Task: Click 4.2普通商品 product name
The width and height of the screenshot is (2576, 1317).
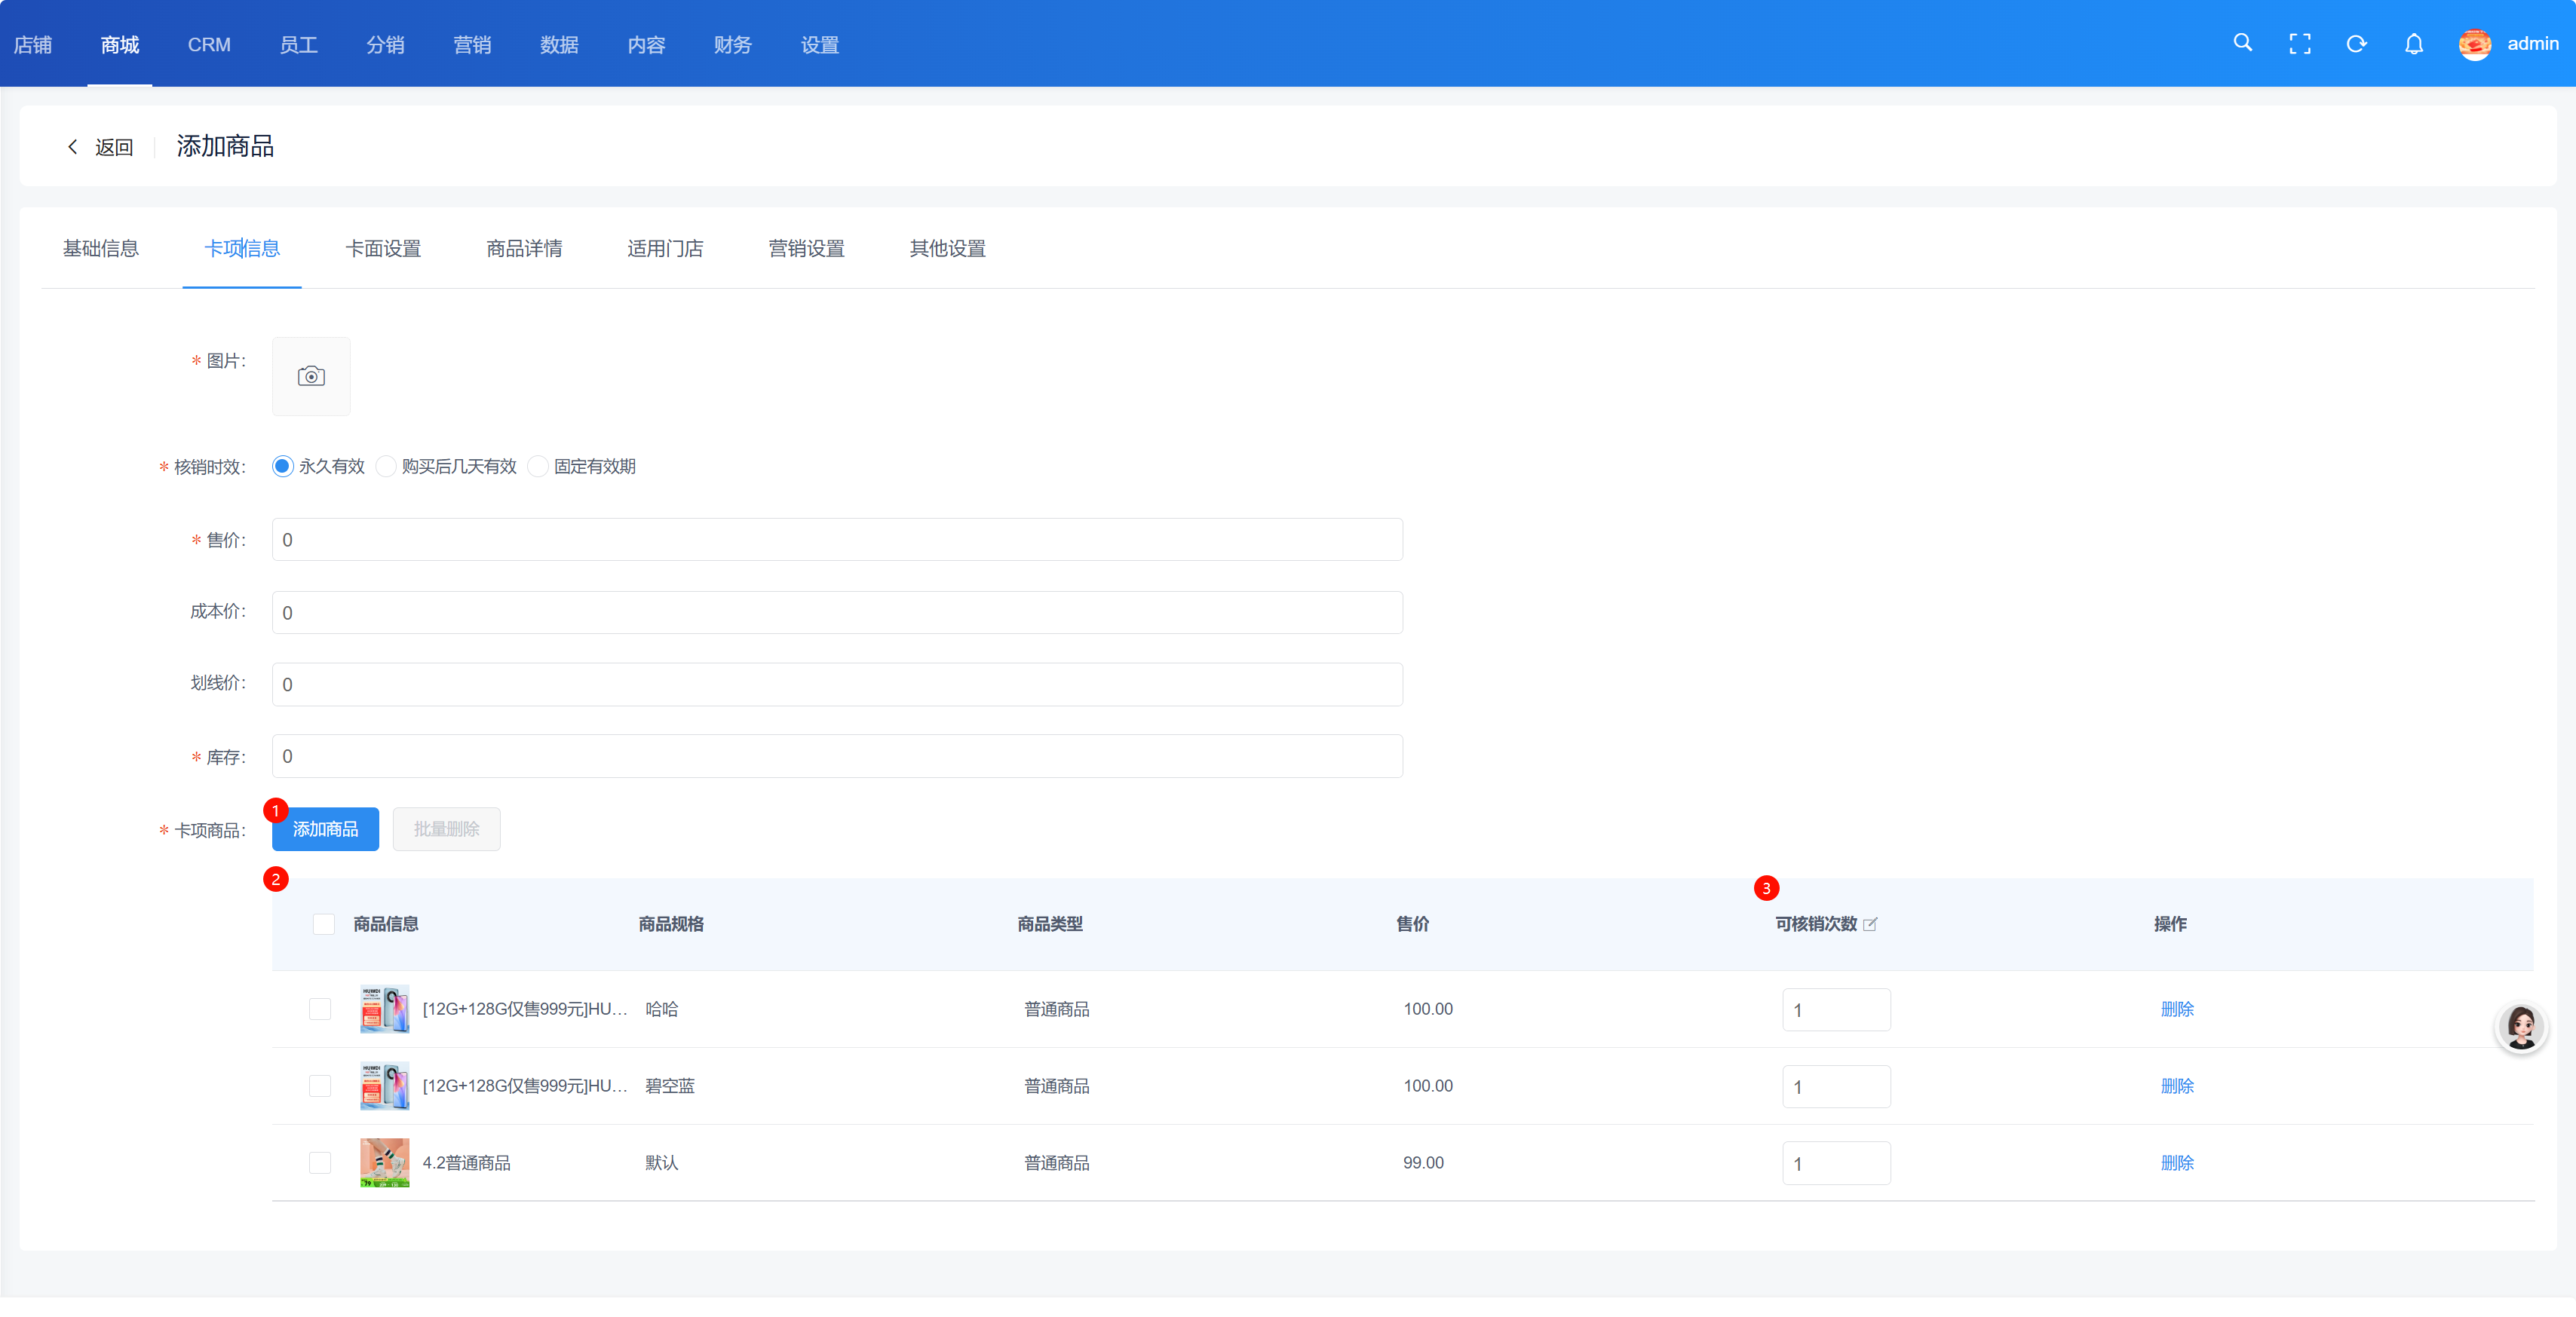Action: [x=466, y=1163]
